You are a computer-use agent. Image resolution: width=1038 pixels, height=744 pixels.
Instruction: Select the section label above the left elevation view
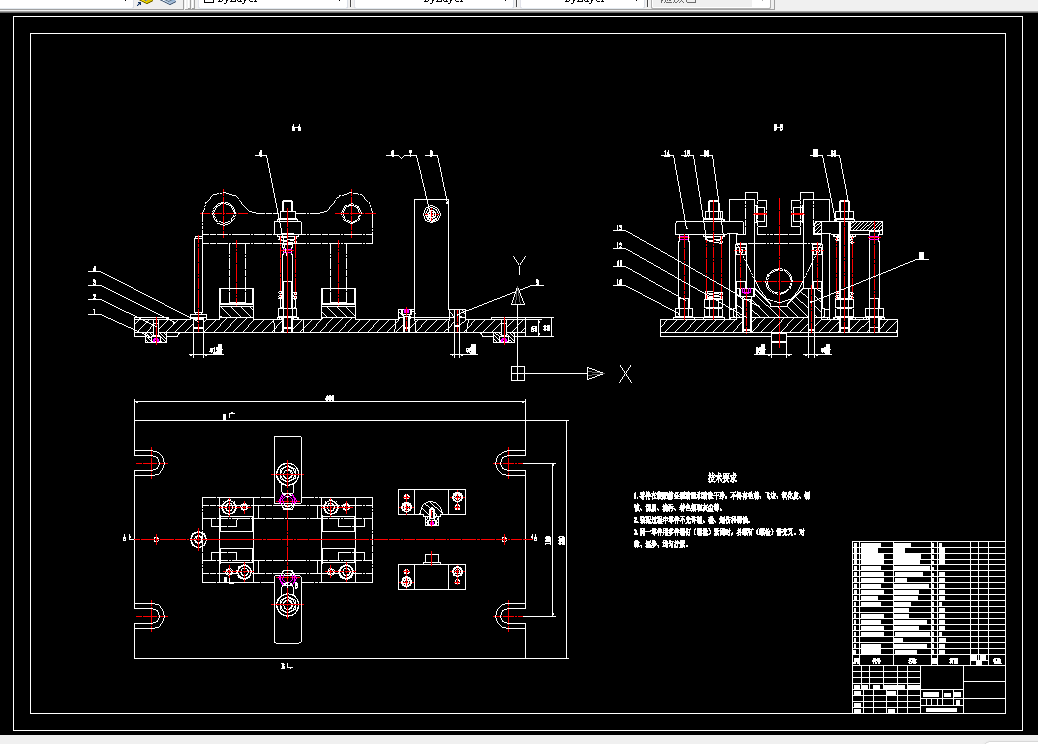pyautogui.click(x=297, y=127)
